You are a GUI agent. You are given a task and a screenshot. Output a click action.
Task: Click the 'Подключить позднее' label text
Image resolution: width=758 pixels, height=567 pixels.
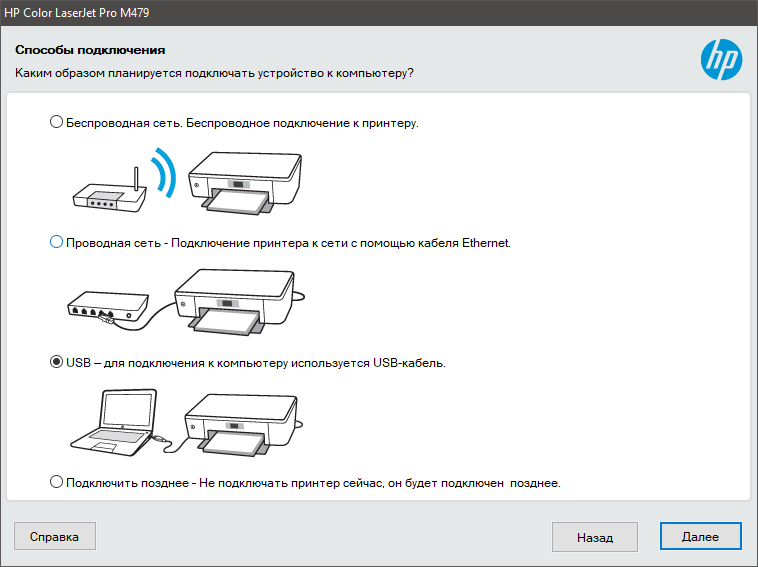pyautogui.click(x=313, y=483)
